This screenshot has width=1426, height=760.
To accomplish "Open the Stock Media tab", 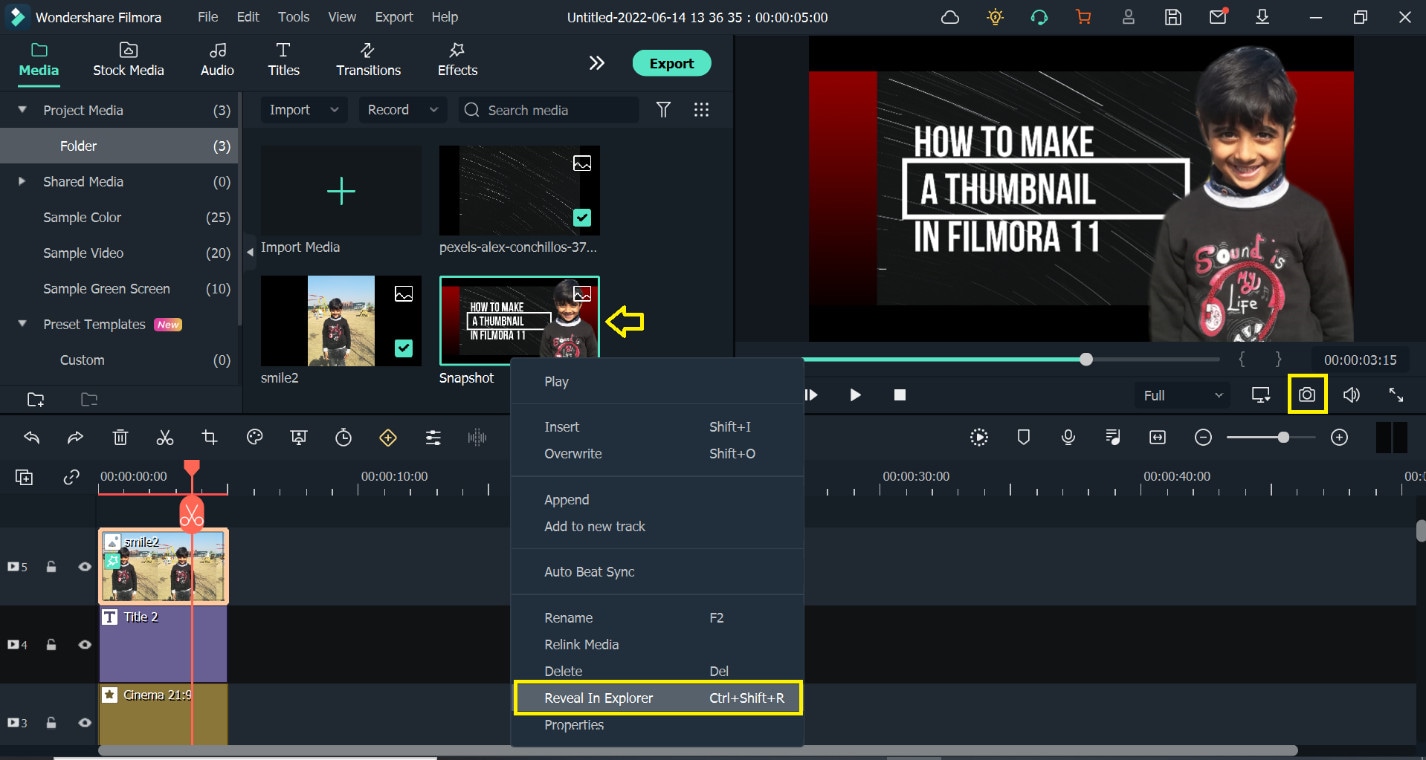I will 128,59.
